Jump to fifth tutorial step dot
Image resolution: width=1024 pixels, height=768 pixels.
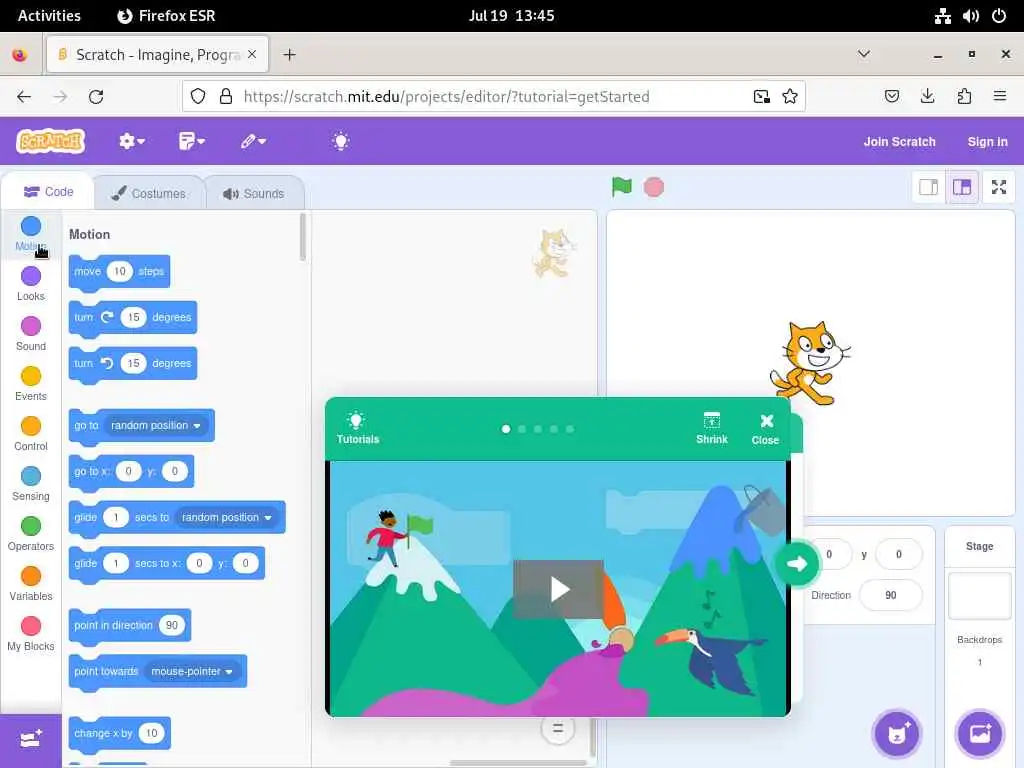click(570, 429)
